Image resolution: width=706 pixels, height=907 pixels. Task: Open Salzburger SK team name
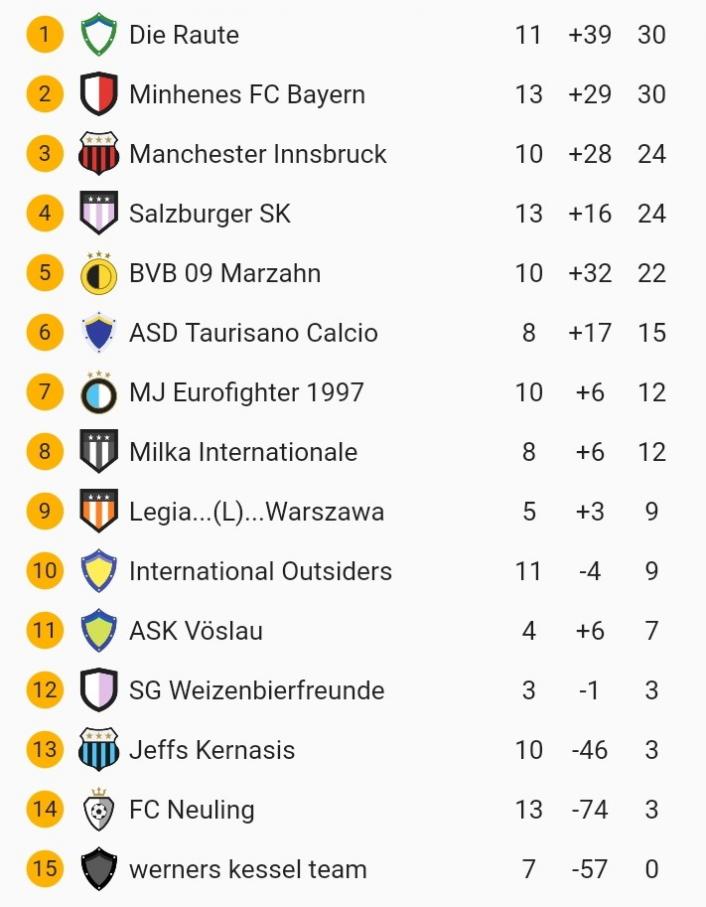pyautogui.click(x=210, y=214)
